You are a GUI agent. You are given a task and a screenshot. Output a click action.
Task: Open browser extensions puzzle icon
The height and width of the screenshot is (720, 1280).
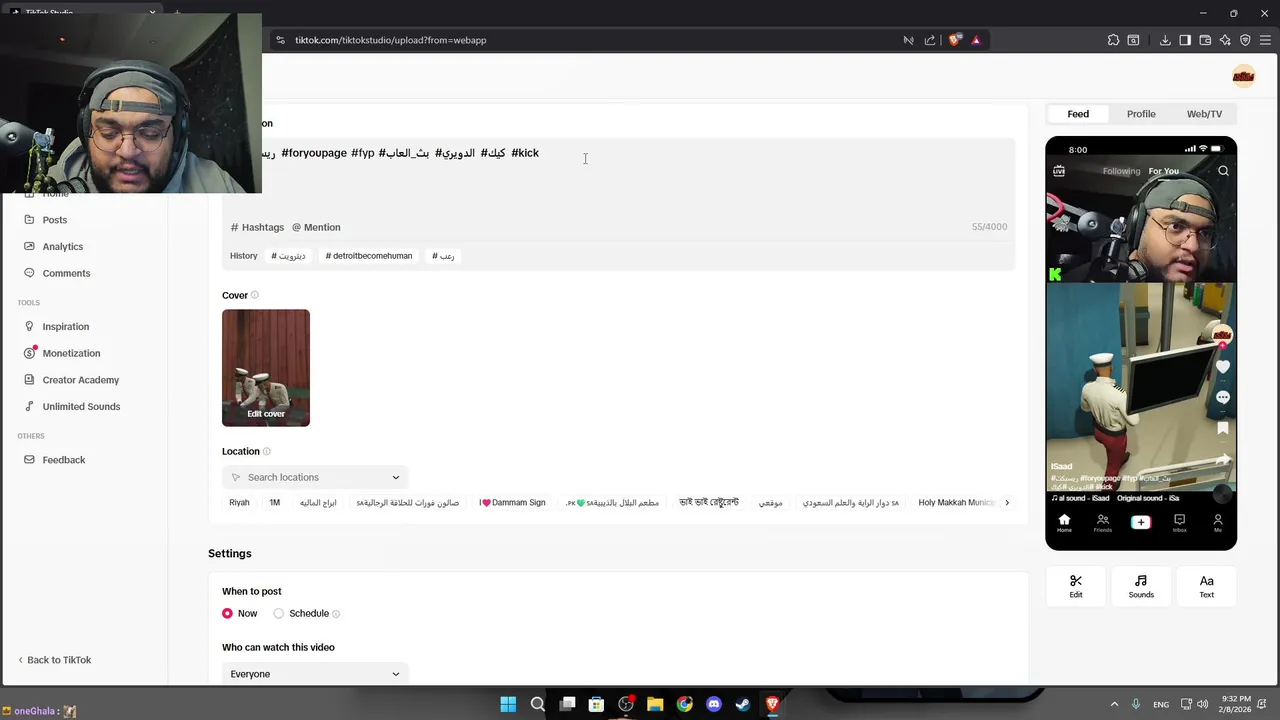[1113, 40]
